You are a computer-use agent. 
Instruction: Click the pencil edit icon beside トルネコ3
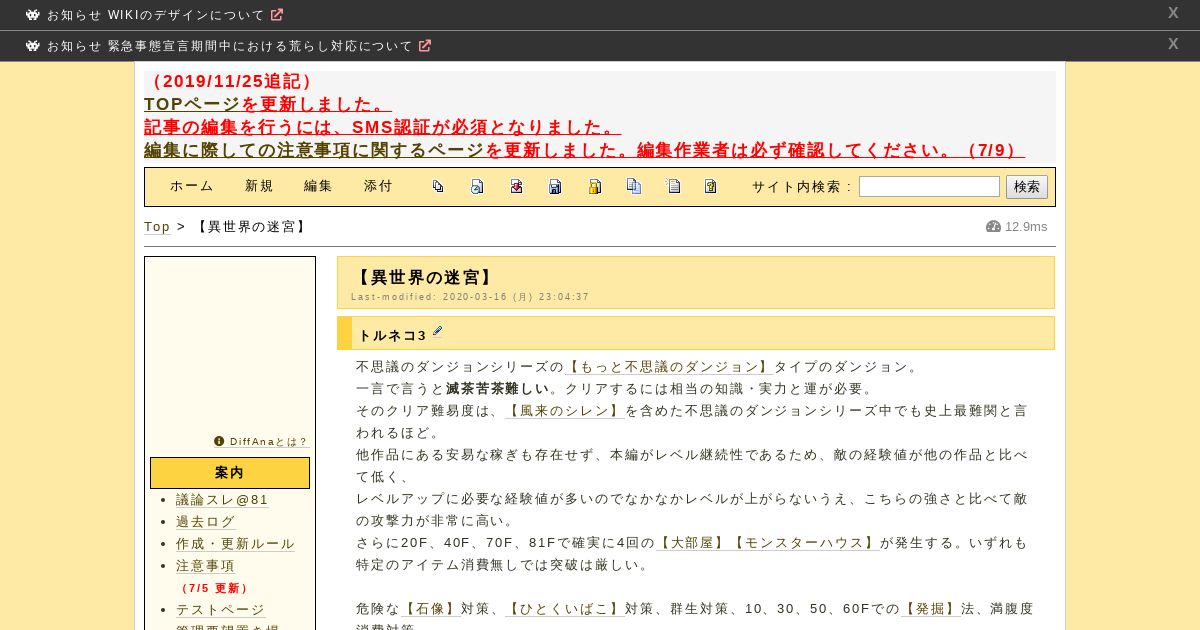click(x=437, y=332)
